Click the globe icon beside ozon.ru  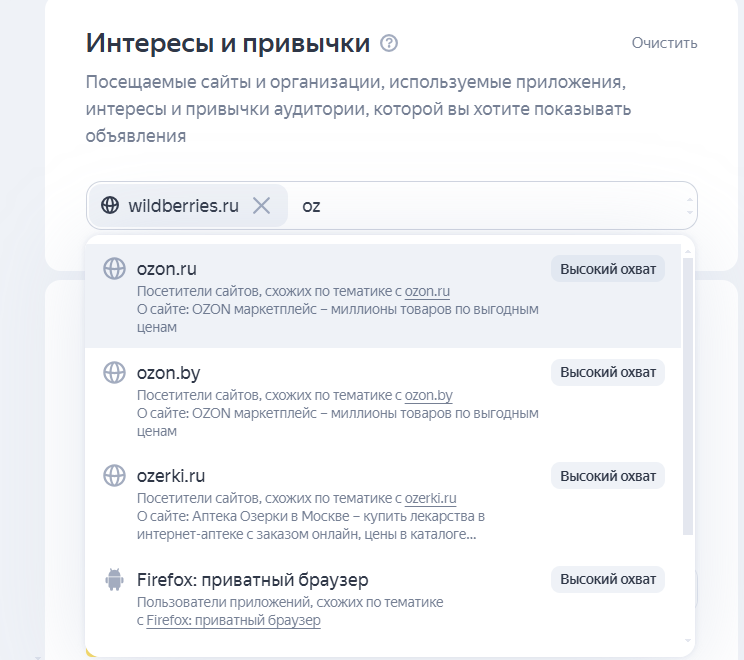(115, 269)
